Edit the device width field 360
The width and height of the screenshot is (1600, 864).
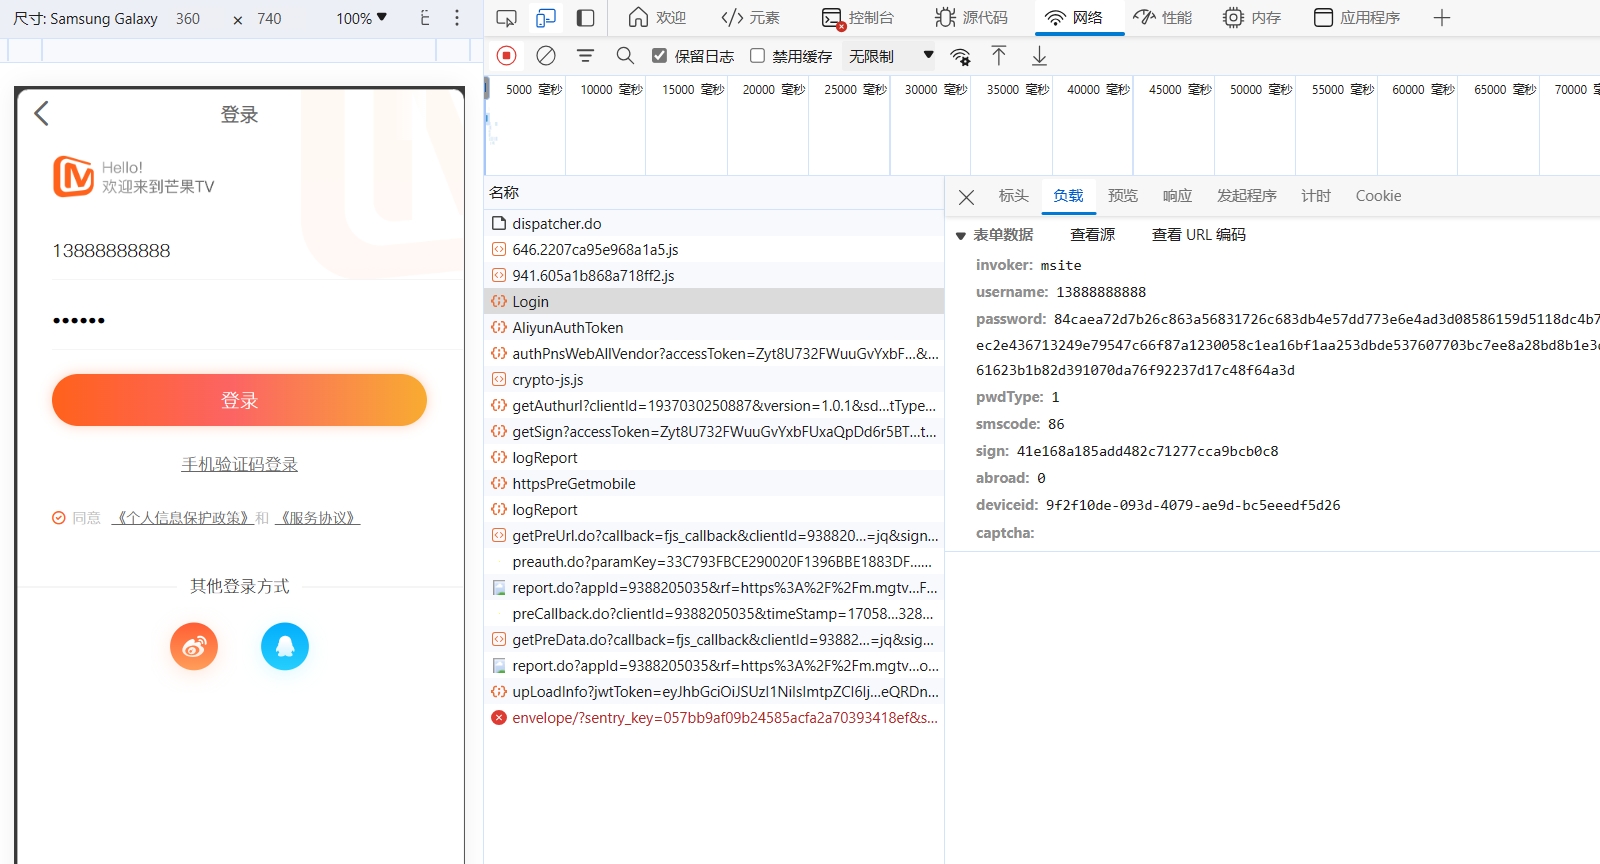[x=188, y=18]
